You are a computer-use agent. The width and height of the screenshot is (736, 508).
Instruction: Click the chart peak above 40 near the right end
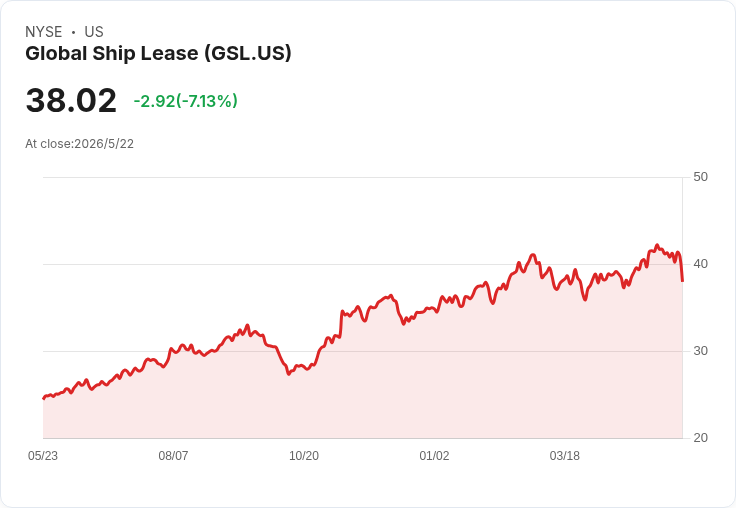(x=657, y=245)
